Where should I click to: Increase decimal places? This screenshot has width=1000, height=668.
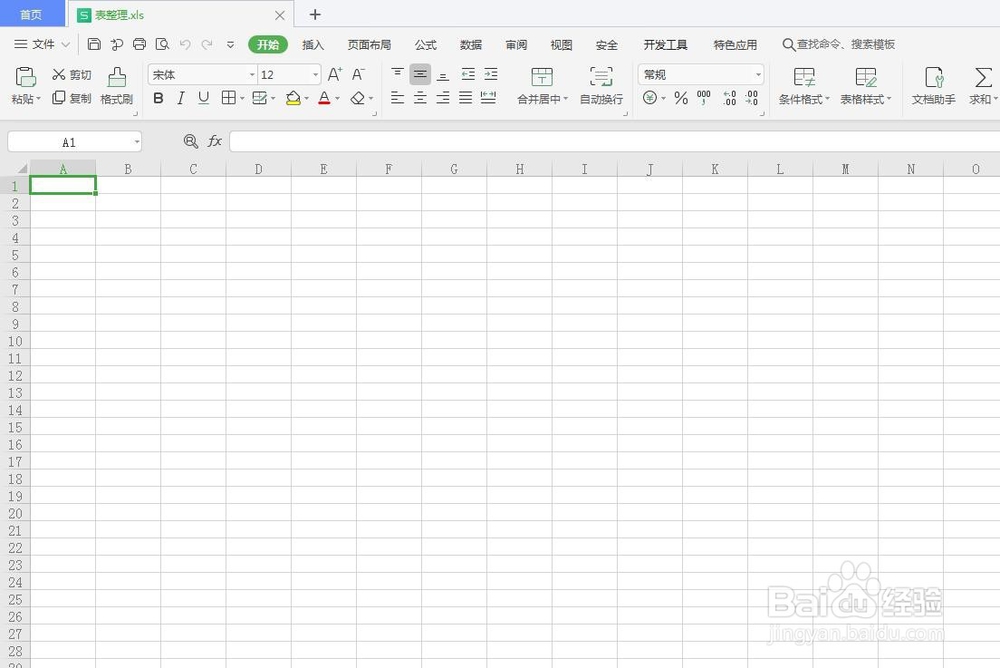tap(730, 98)
